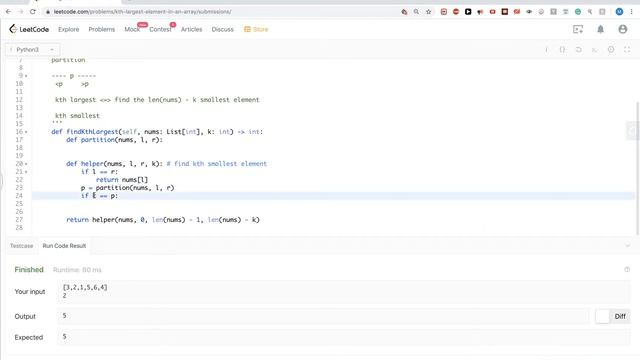This screenshot has height=360, width=640.
Task: Reset code to default with undo icon
Action: coord(578,50)
